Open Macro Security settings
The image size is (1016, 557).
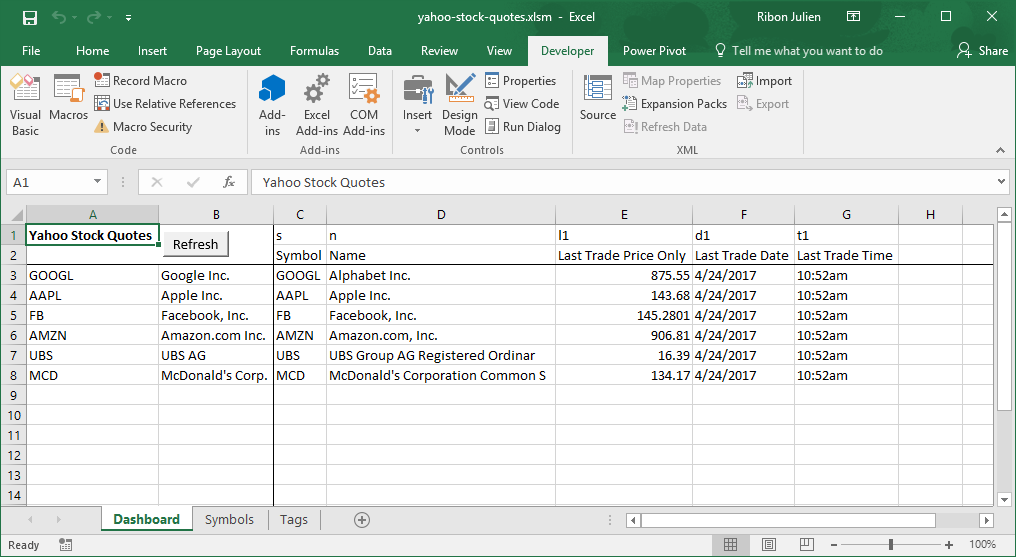143,126
